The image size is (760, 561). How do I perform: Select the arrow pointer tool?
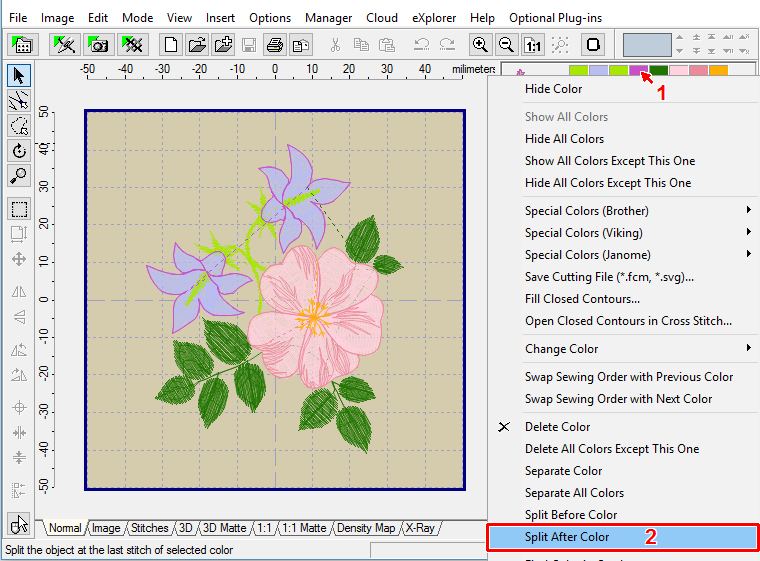(x=19, y=76)
